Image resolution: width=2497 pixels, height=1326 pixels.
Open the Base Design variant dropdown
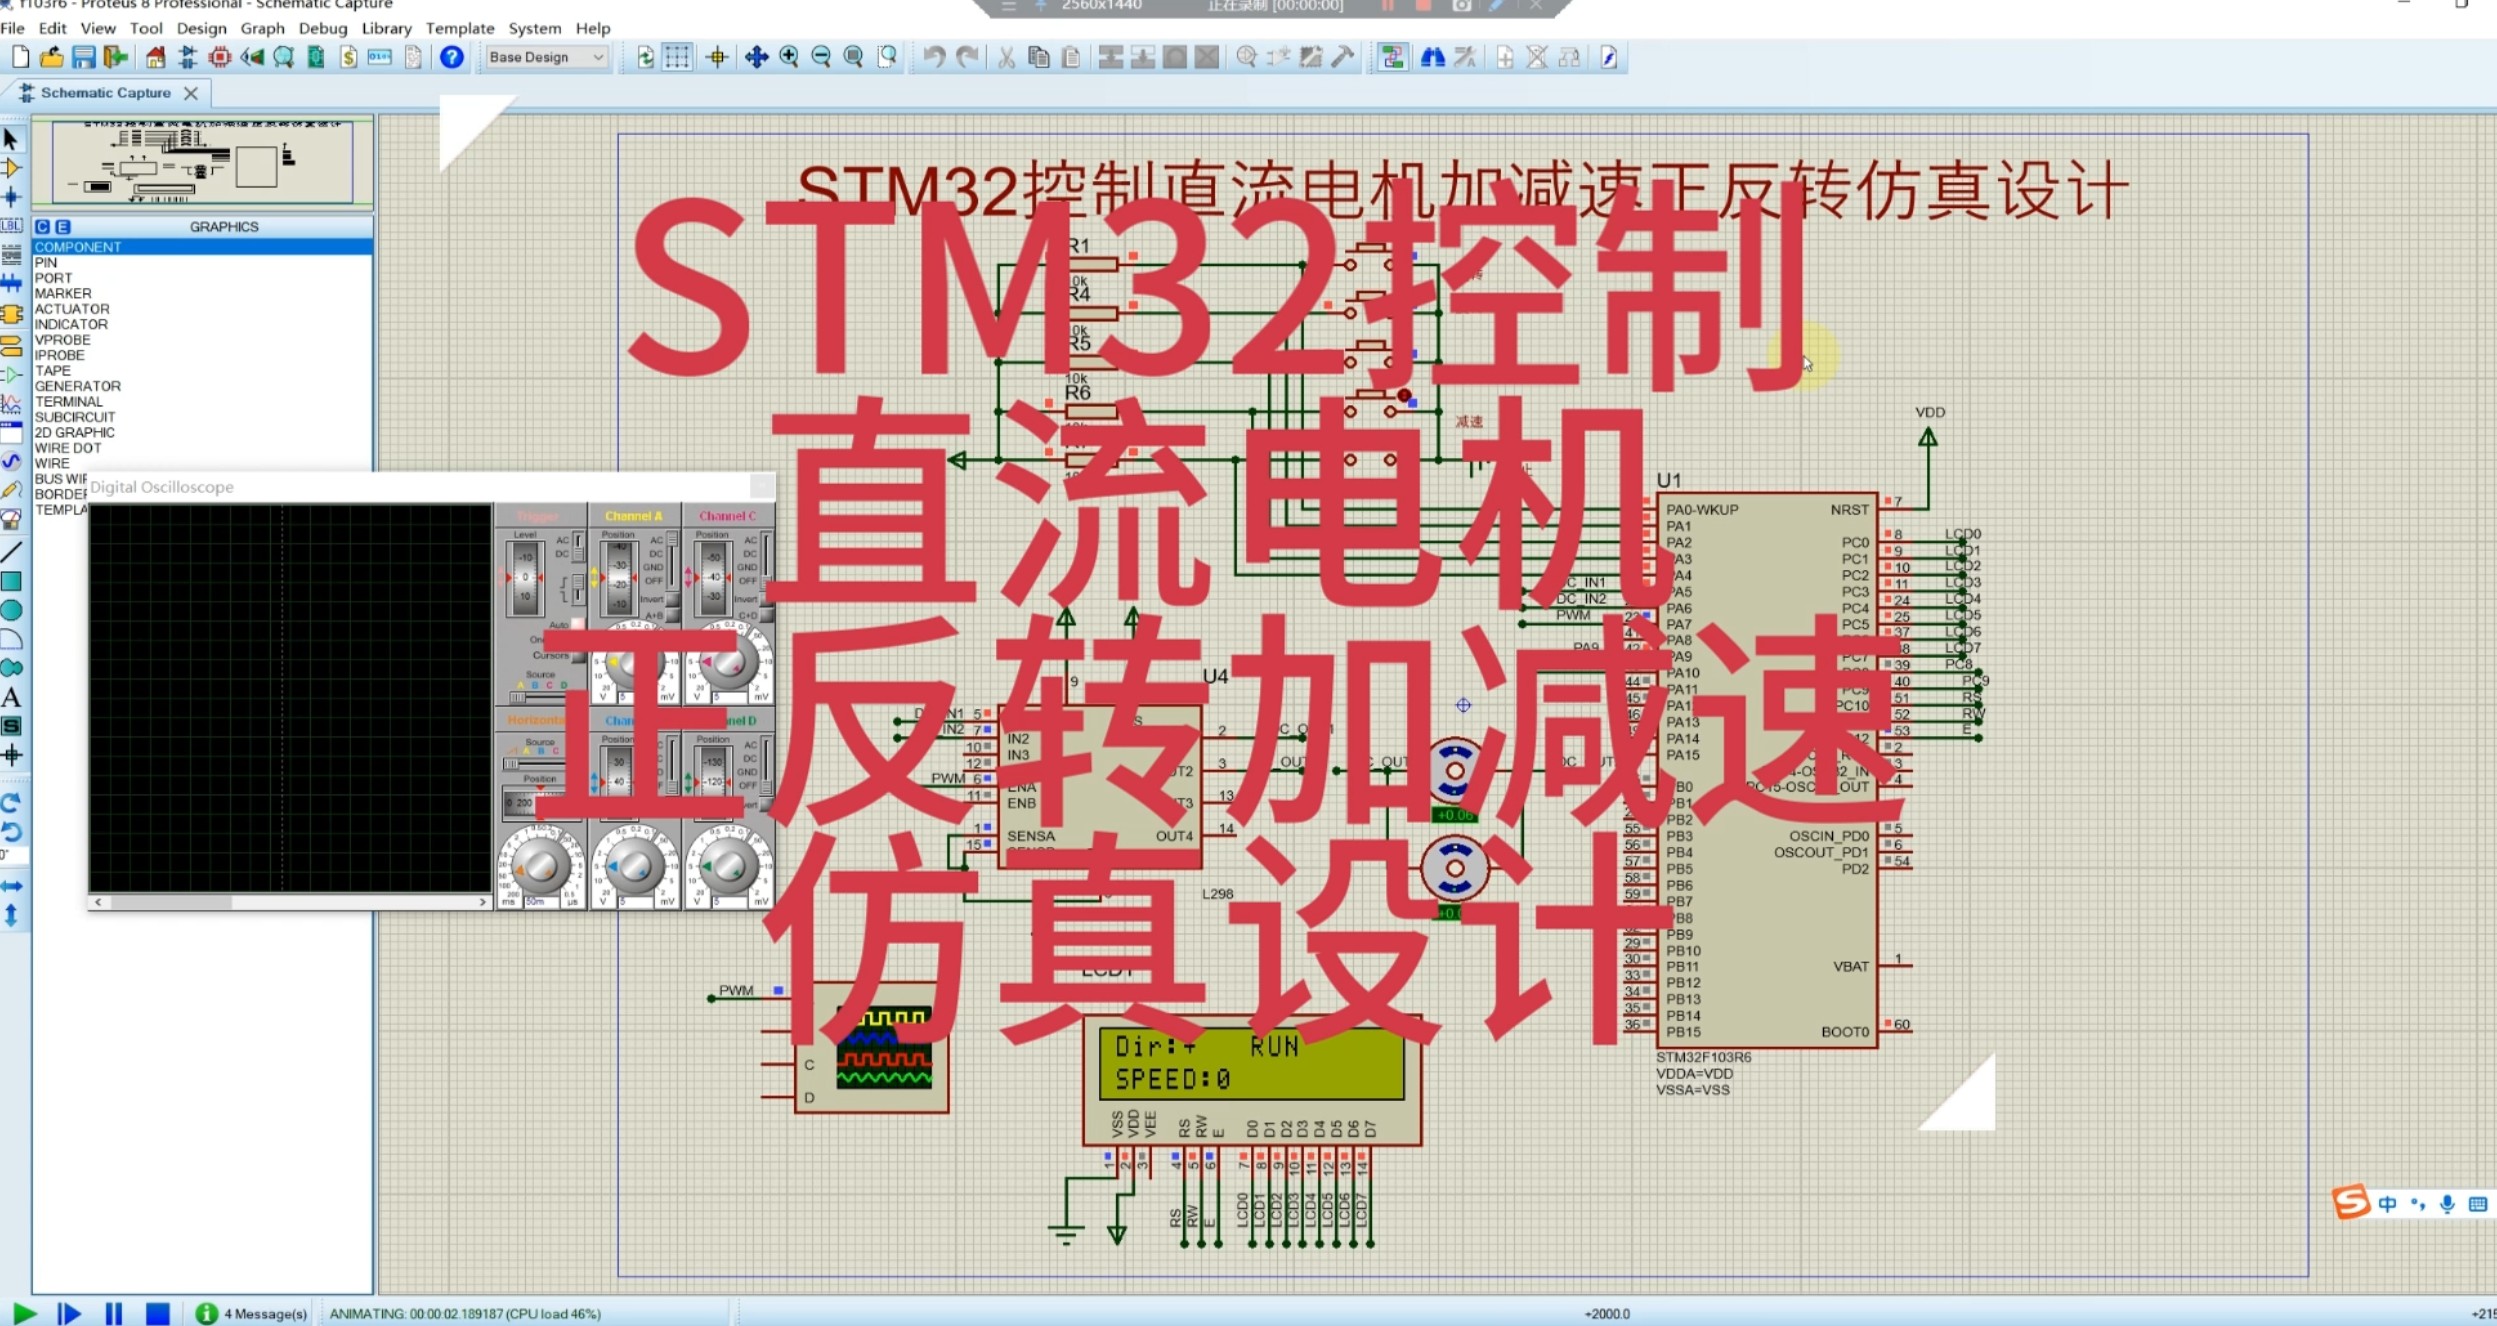click(546, 57)
